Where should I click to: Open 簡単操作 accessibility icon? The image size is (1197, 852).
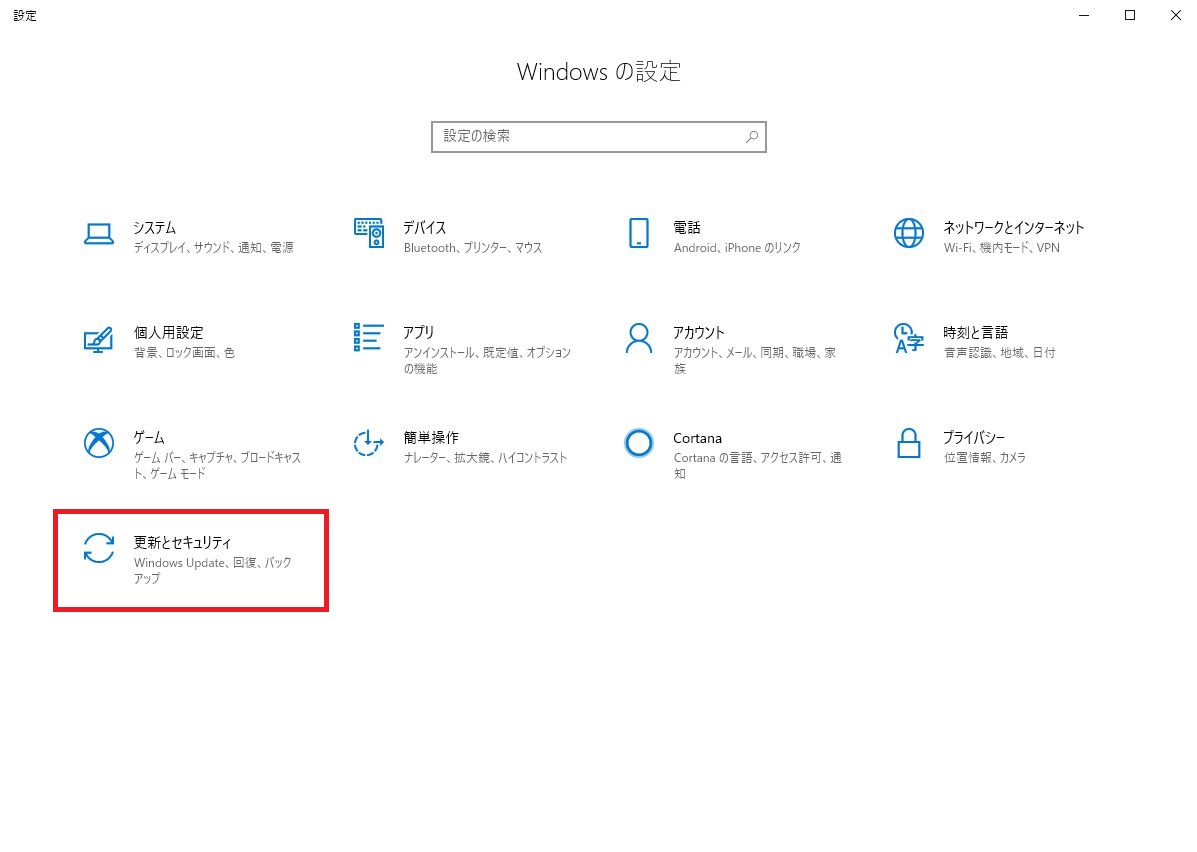pos(368,445)
